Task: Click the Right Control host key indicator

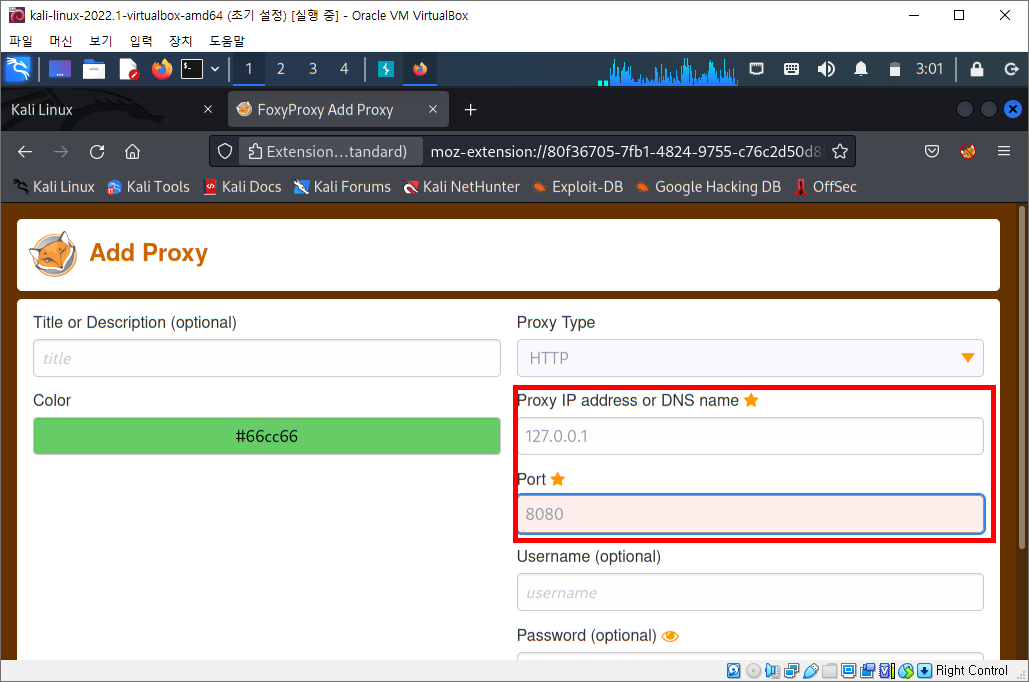Action: pyautogui.click(x=971, y=670)
